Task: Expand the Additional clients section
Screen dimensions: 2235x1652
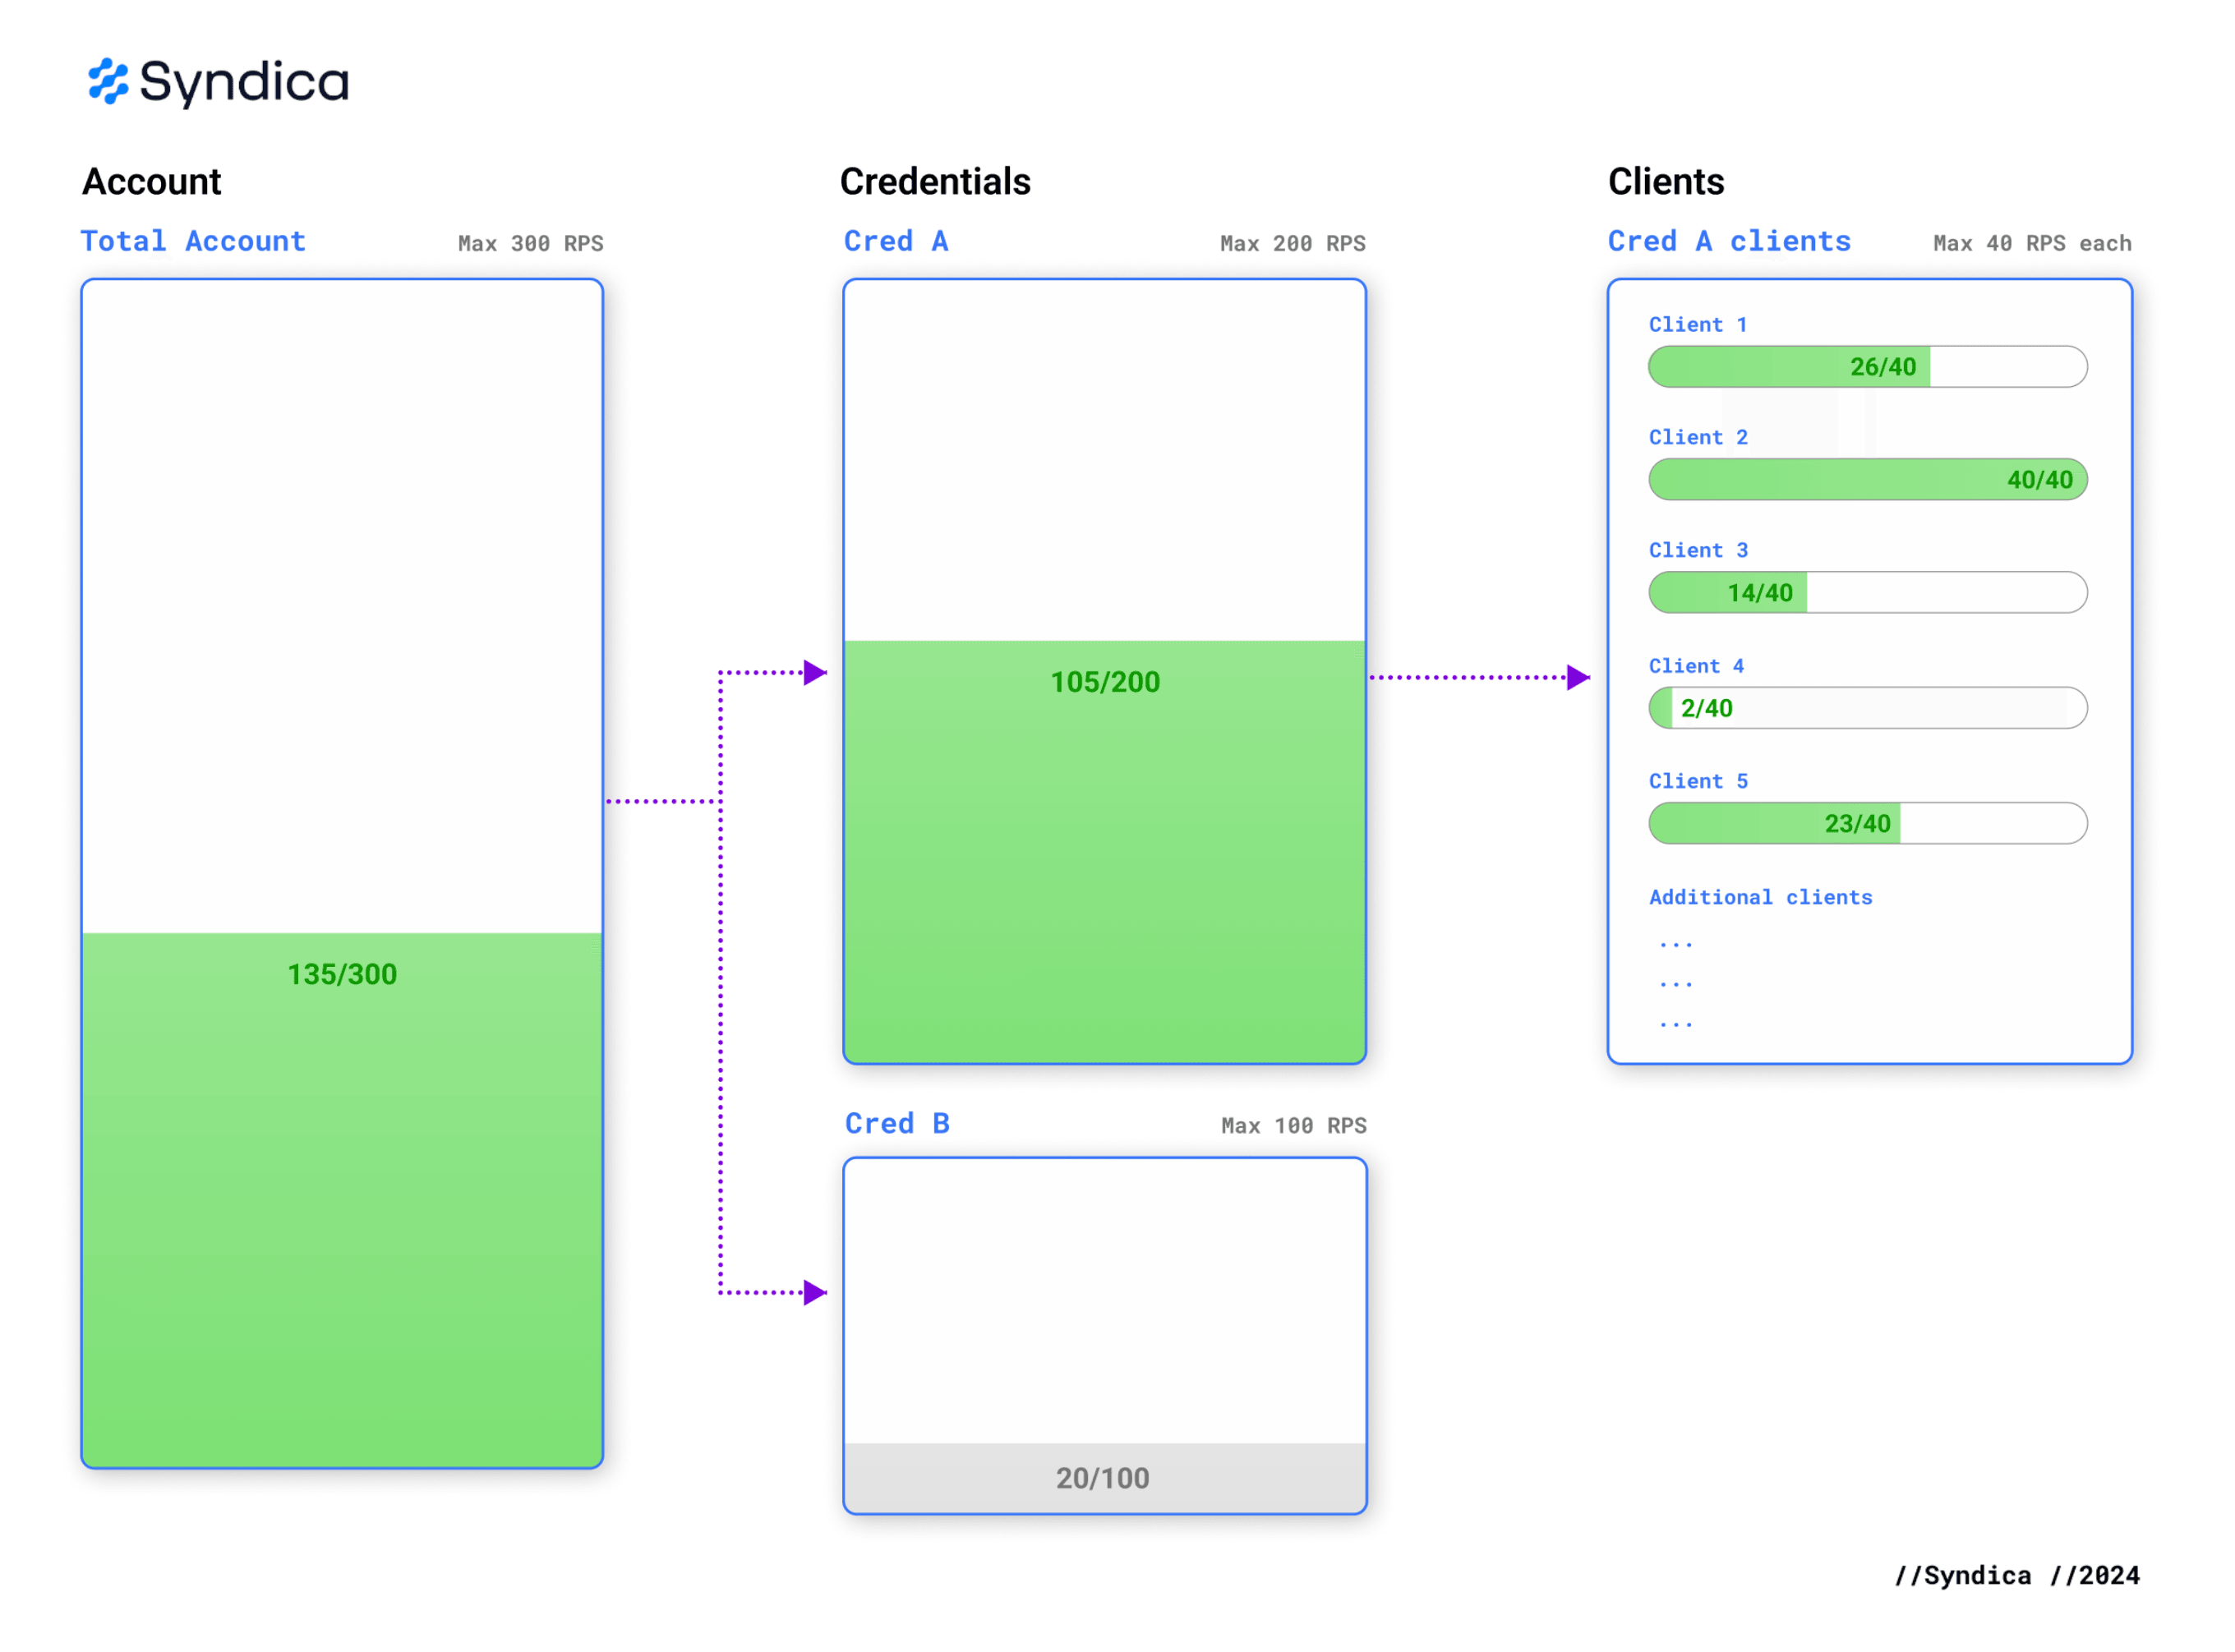Action: tap(1760, 897)
